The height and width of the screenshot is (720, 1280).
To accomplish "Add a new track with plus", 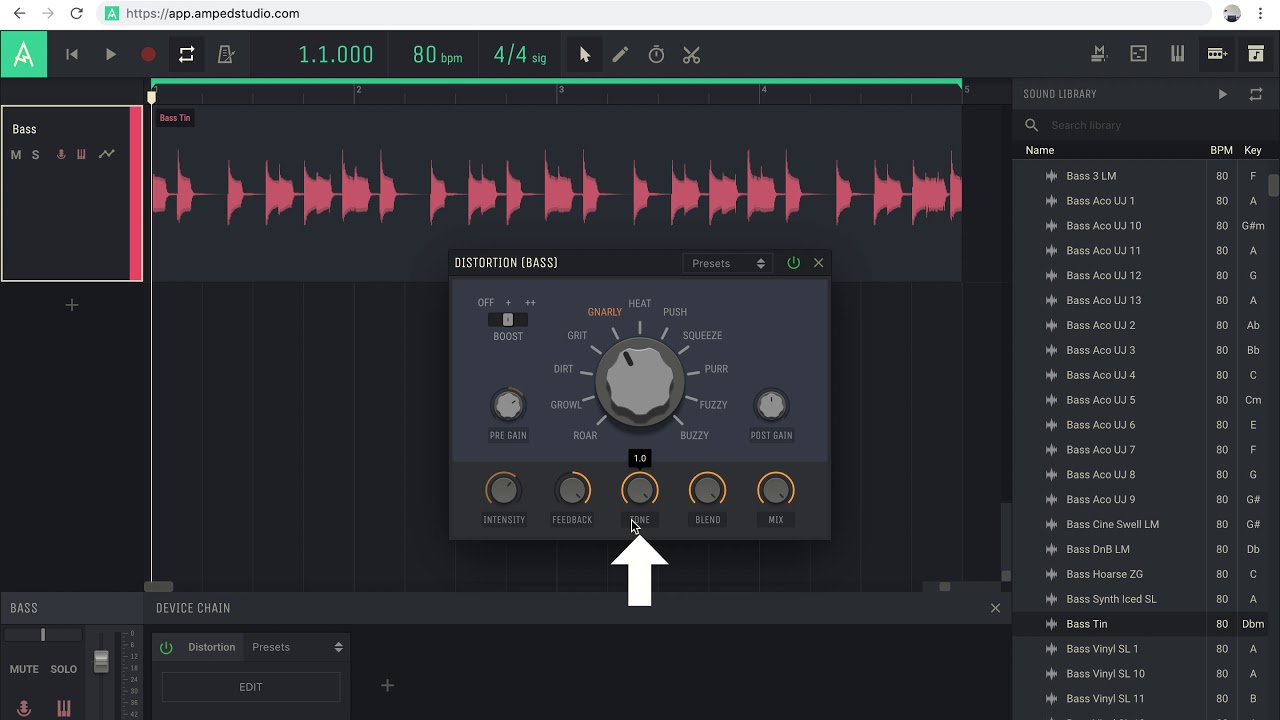I will (72, 305).
